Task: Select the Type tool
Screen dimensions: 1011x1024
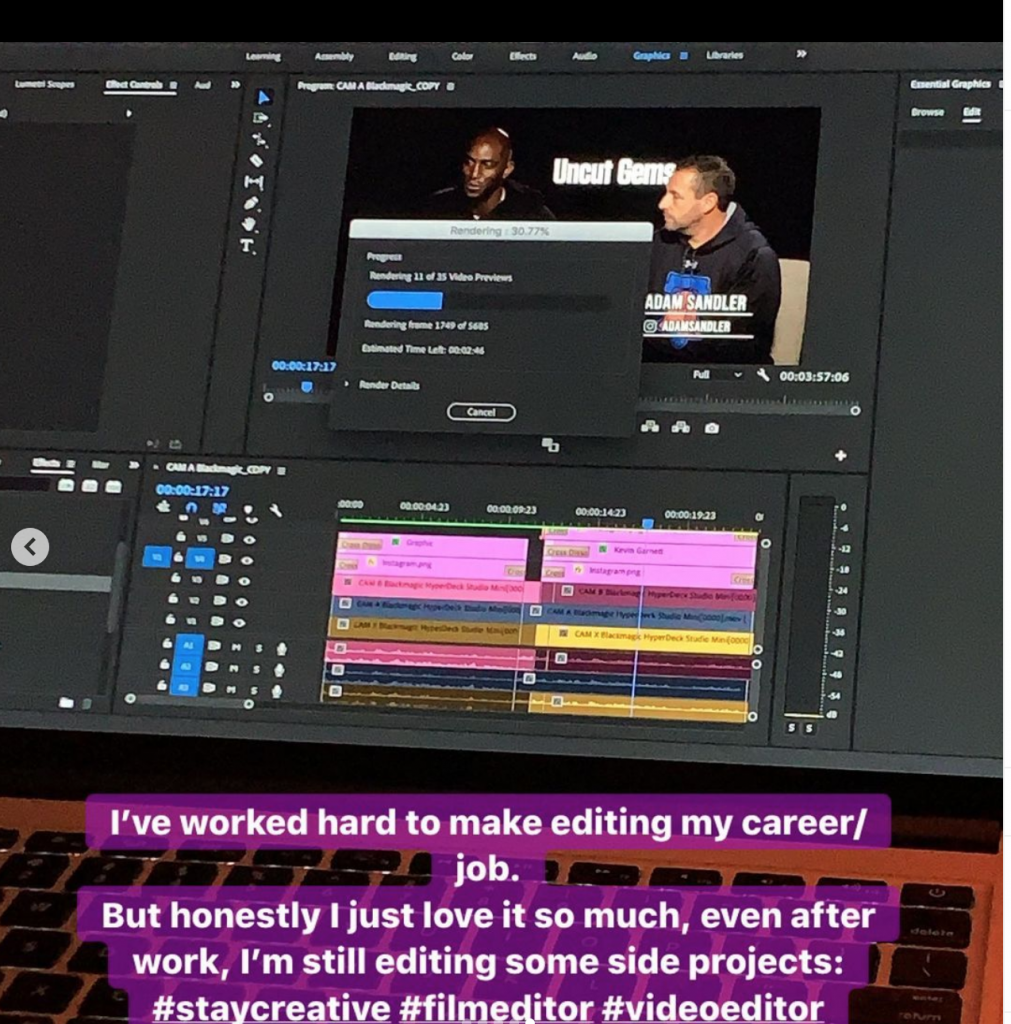Action: 247,246
